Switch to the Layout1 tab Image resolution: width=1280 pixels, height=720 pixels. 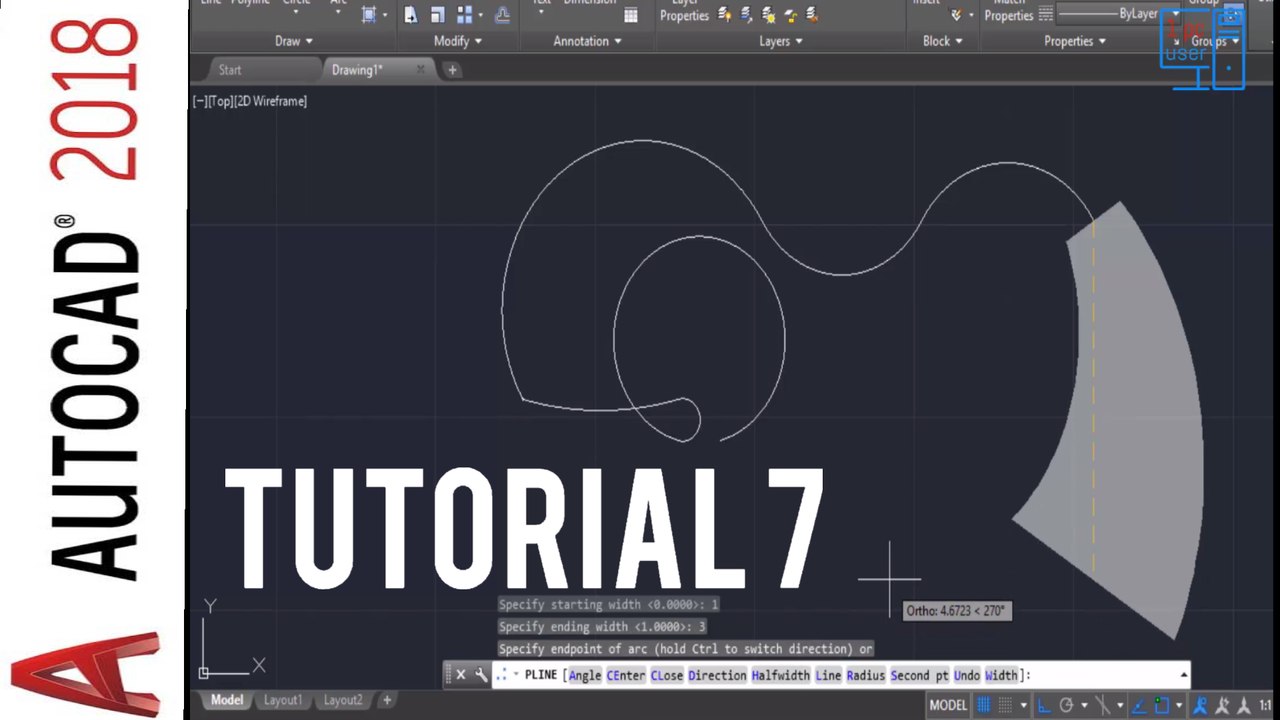[x=283, y=700]
